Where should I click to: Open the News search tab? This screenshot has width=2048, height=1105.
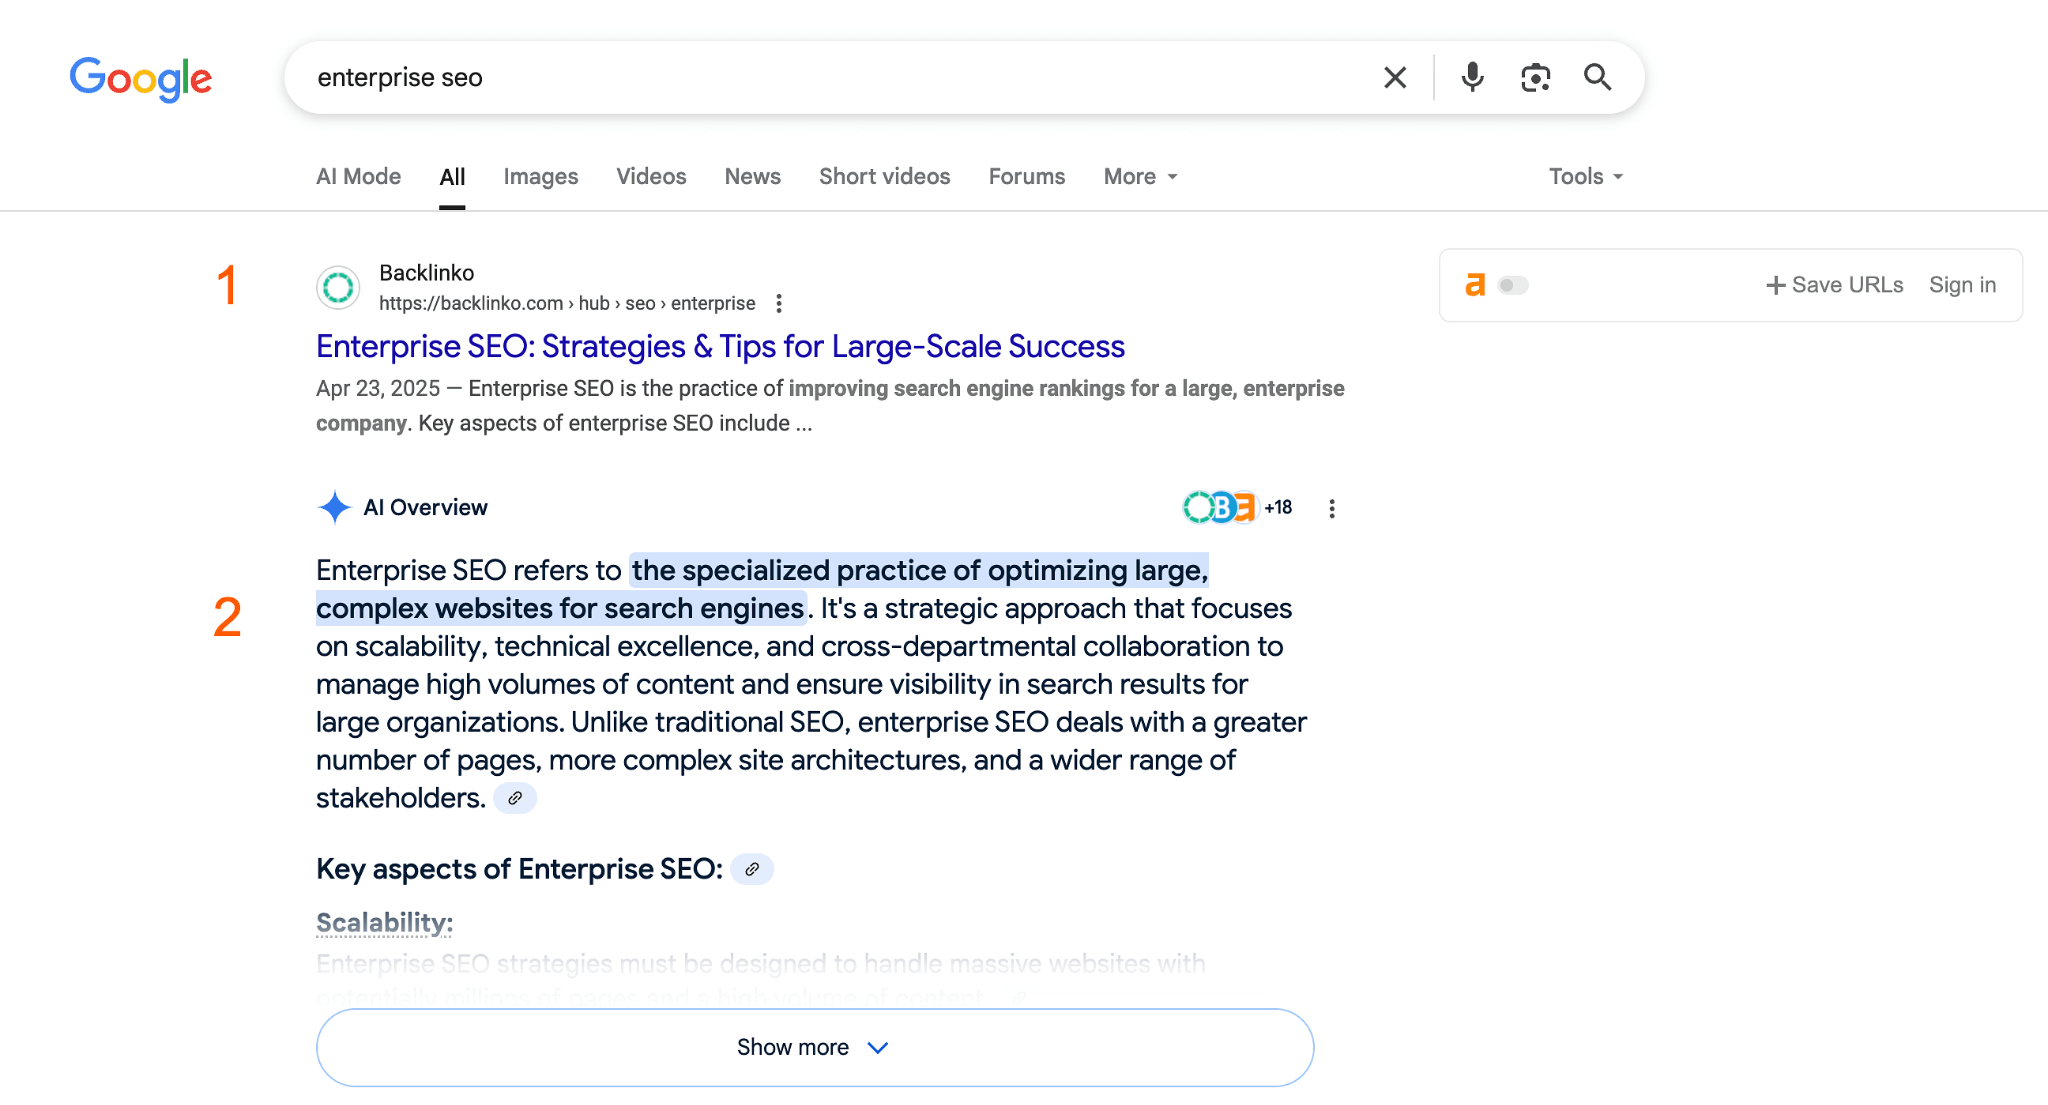(752, 176)
